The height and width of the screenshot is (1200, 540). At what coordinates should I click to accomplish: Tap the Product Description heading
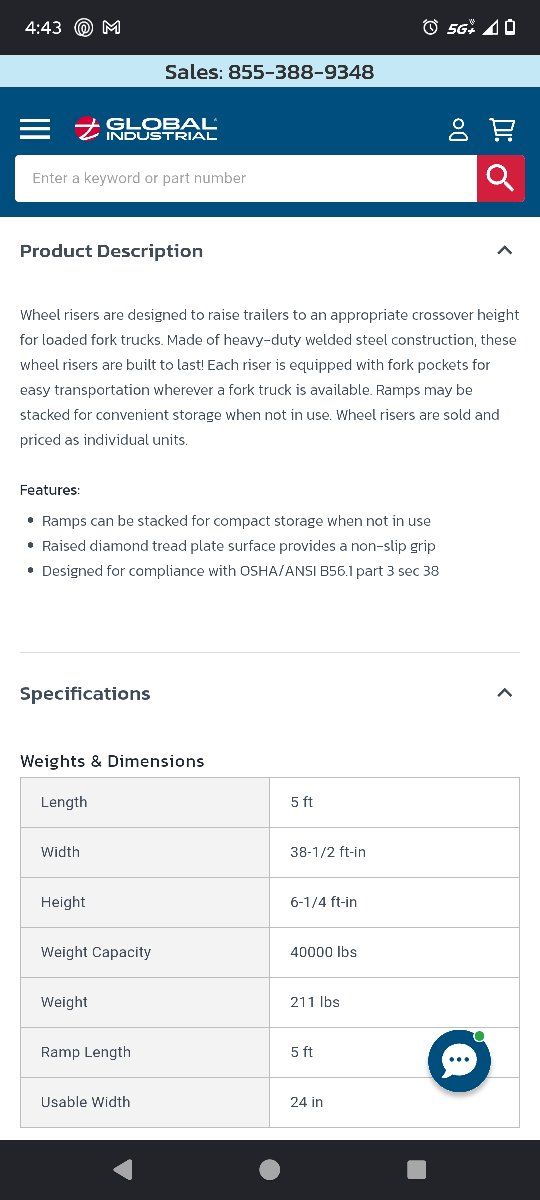(x=111, y=251)
